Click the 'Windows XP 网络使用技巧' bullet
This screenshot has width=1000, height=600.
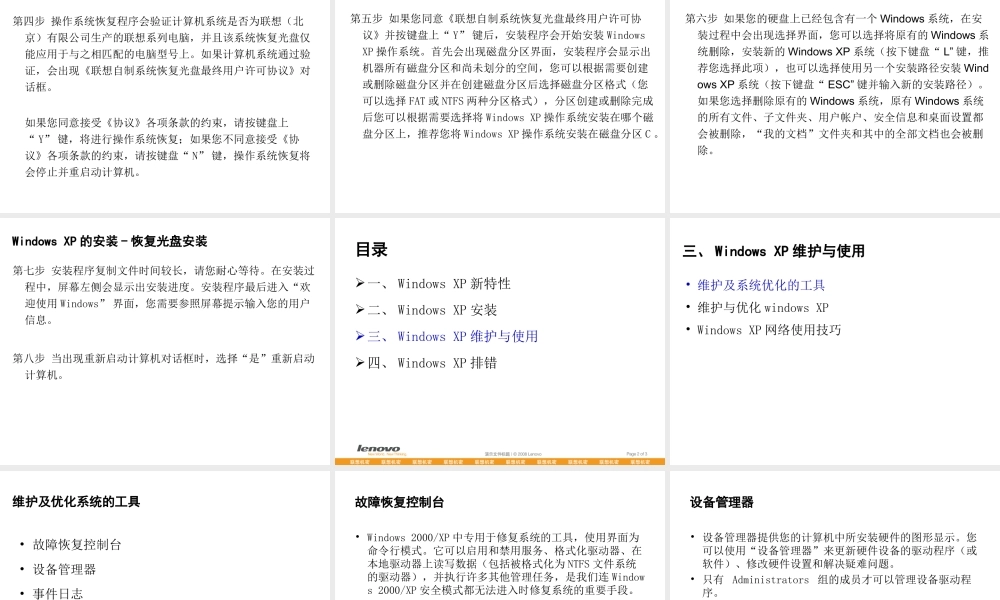(x=768, y=330)
